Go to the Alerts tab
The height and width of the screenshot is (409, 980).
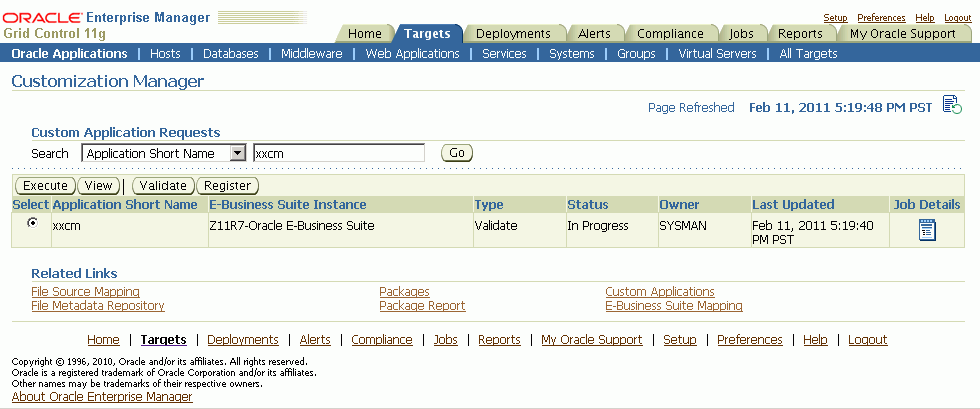[594, 34]
